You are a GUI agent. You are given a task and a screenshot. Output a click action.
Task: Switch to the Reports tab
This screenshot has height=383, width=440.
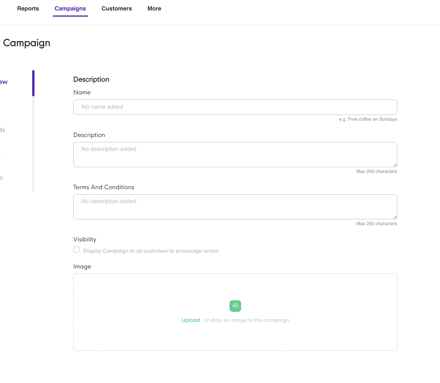tap(28, 9)
